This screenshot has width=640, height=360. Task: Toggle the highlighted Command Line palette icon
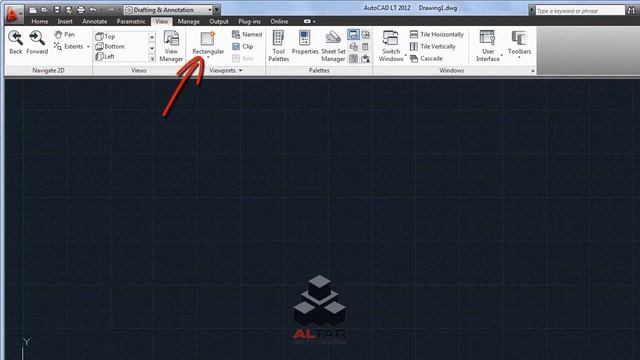pyautogui.click(x=353, y=35)
